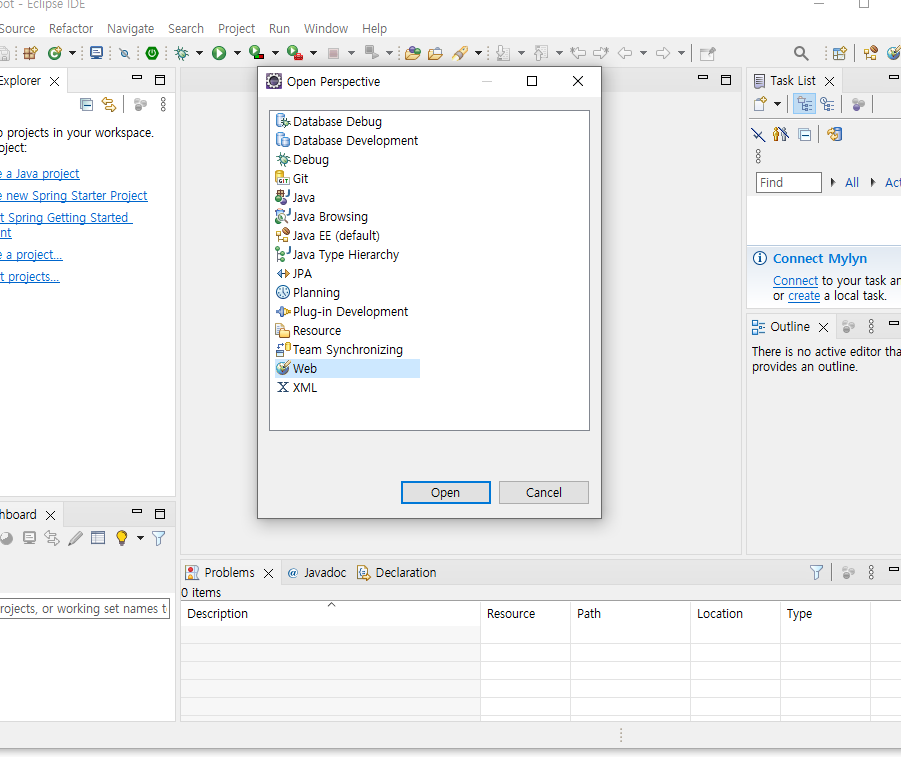901x757 pixels.
Task: Click the Open button in dialog
Action: (445, 492)
